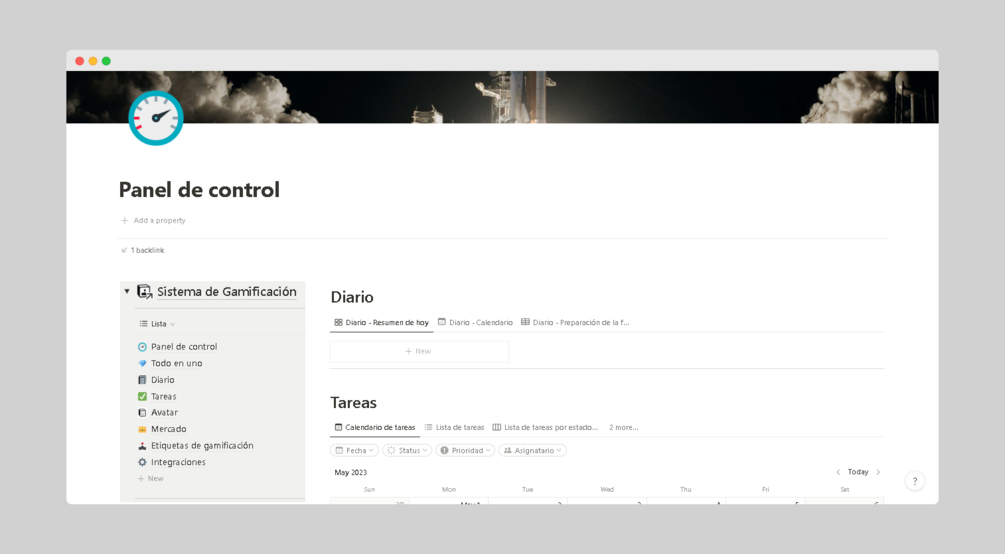Click the table icon on Diario - Preparación tab
Screen dimensions: 1005x554
525,322
